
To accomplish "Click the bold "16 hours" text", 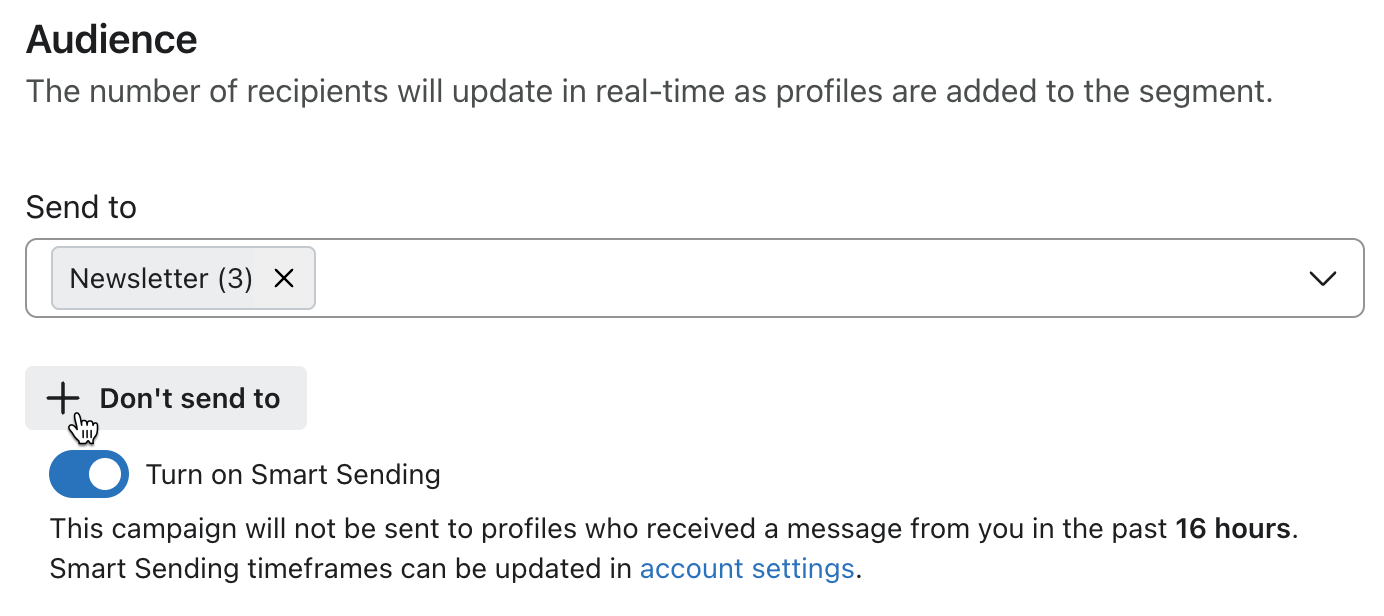I will pos(1232,528).
